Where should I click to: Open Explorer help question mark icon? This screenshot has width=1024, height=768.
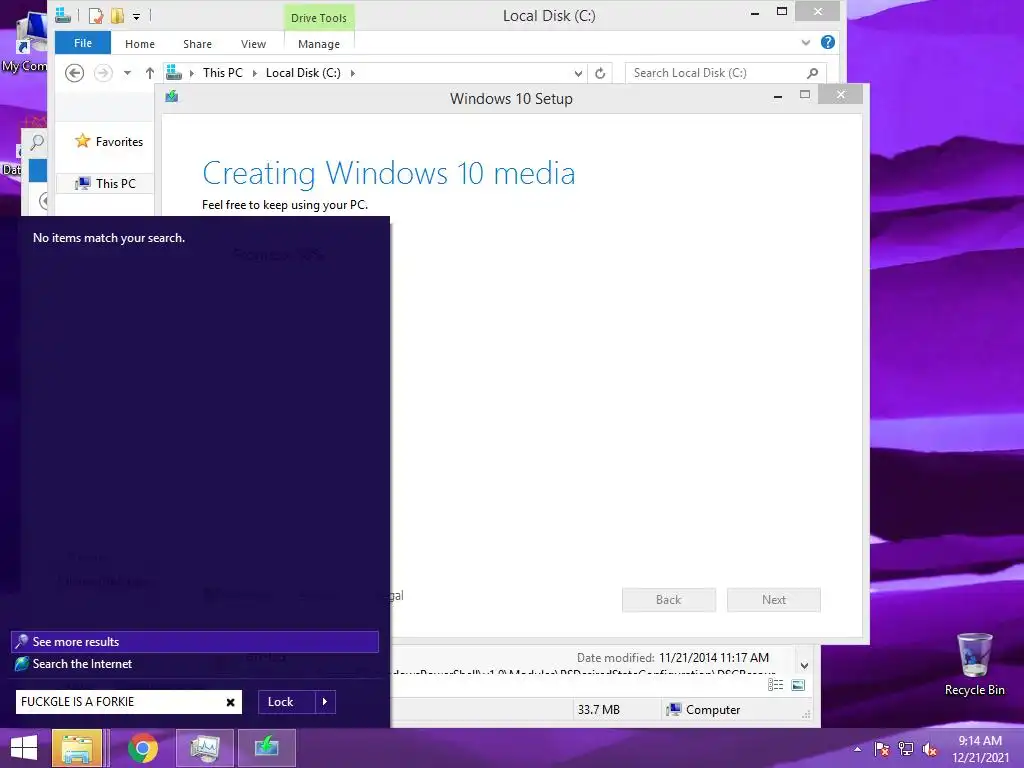point(827,42)
